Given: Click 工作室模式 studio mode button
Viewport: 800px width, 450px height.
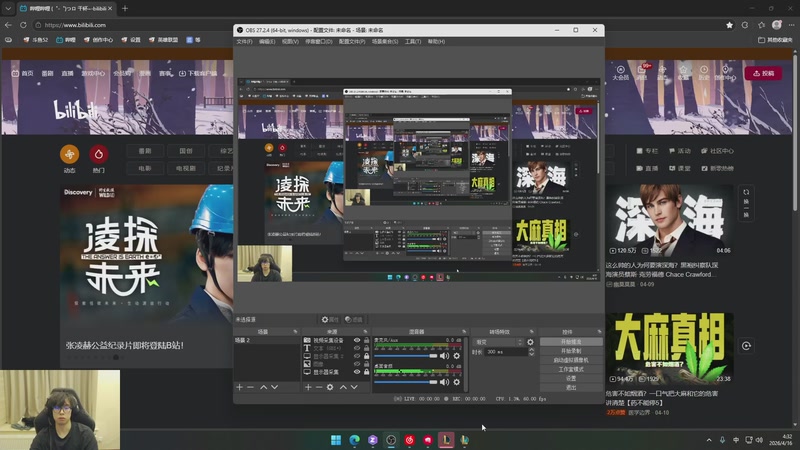Looking at the screenshot, I should pyautogui.click(x=571, y=369).
